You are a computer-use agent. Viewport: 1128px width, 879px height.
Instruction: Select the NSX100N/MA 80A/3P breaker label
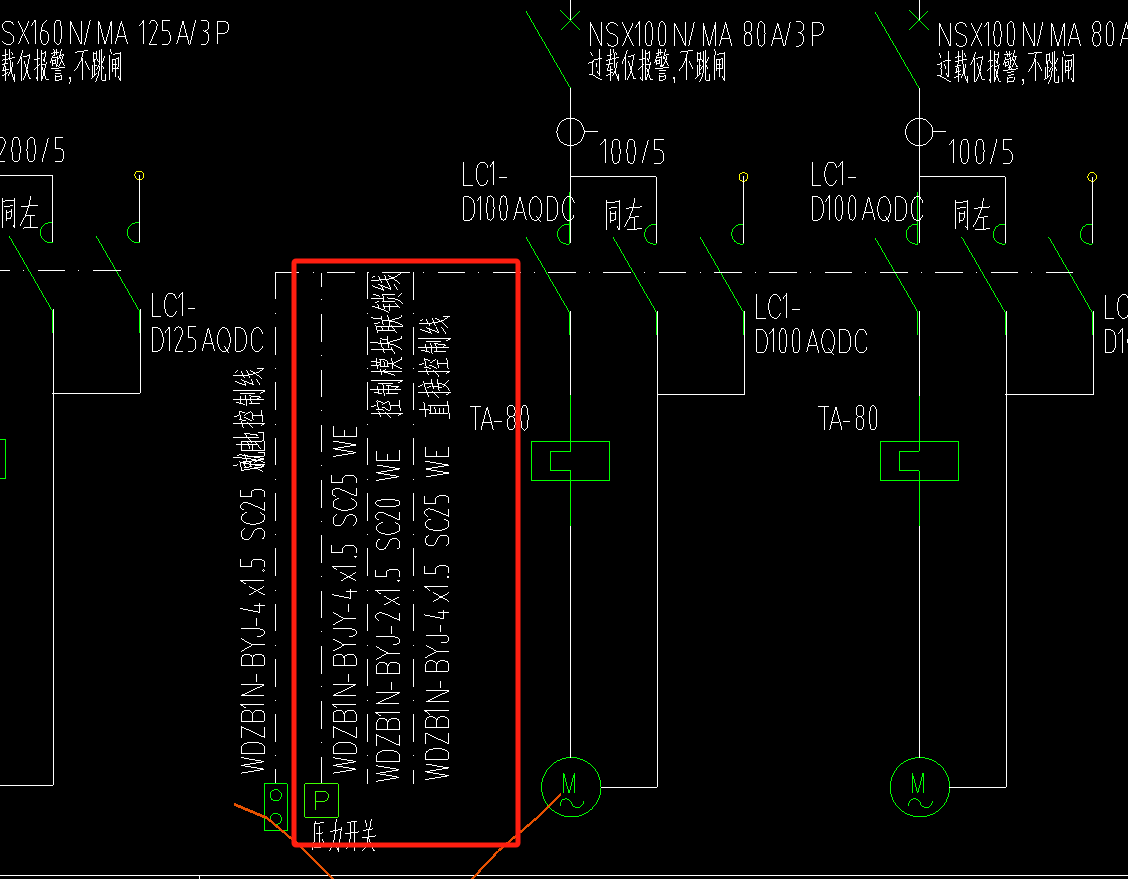click(706, 35)
